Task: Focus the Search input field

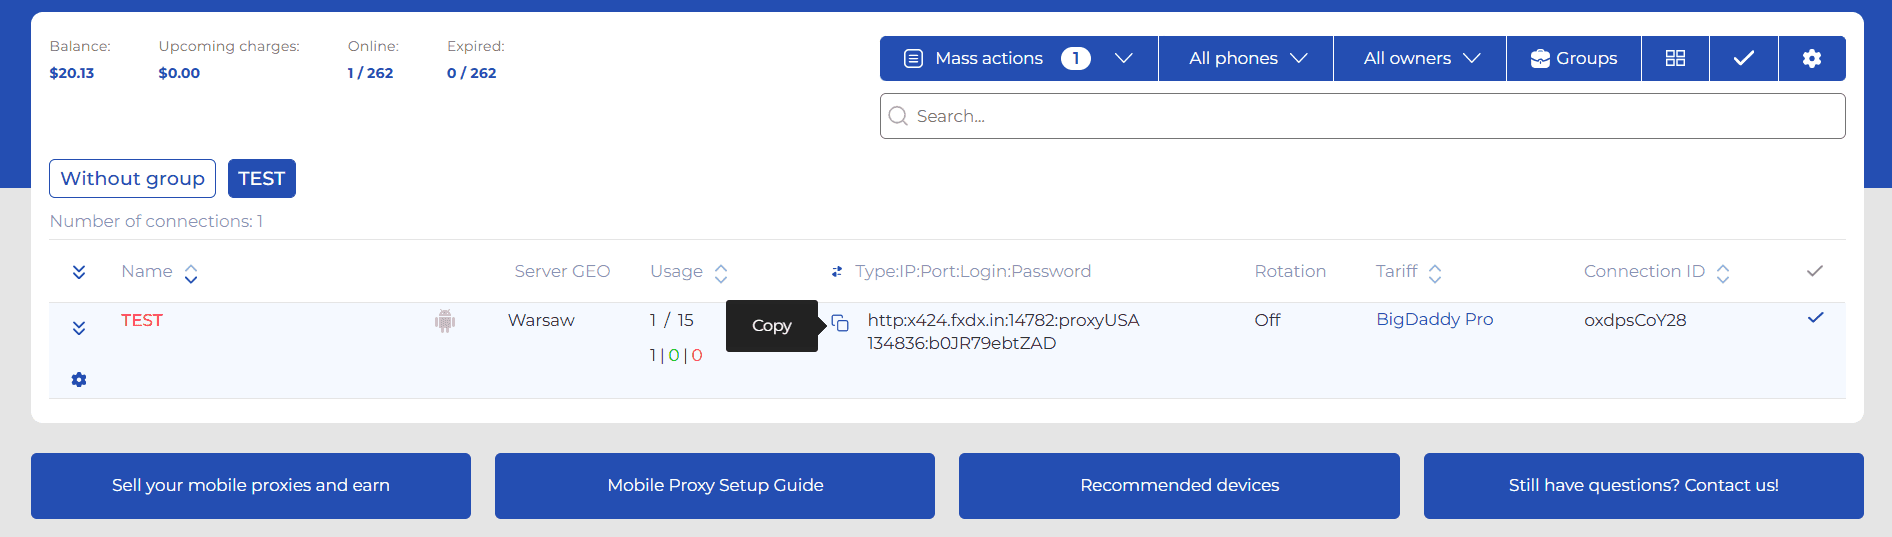Action: click(x=1362, y=116)
